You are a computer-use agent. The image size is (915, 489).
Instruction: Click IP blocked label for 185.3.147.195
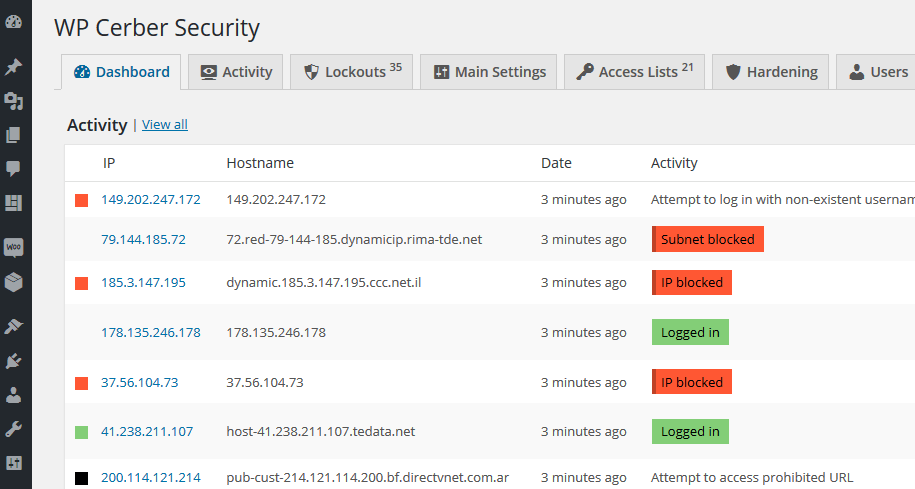click(x=692, y=282)
